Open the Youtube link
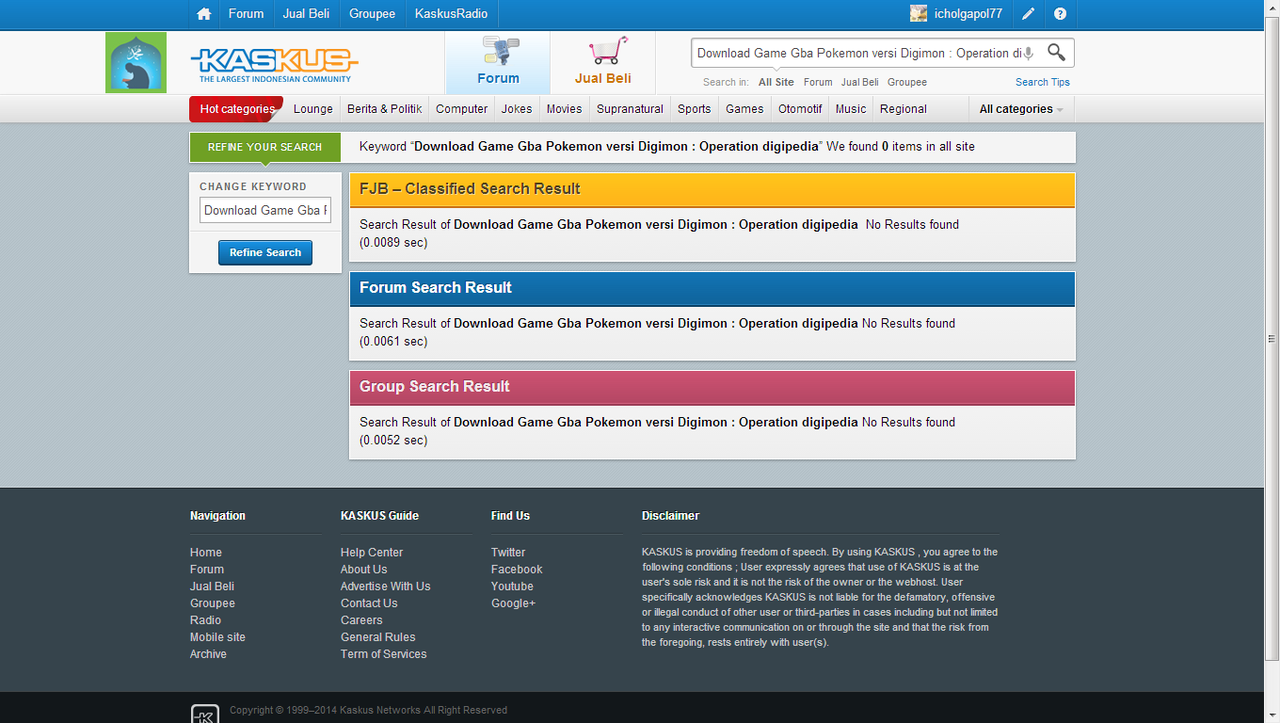1280x723 pixels. (512, 586)
